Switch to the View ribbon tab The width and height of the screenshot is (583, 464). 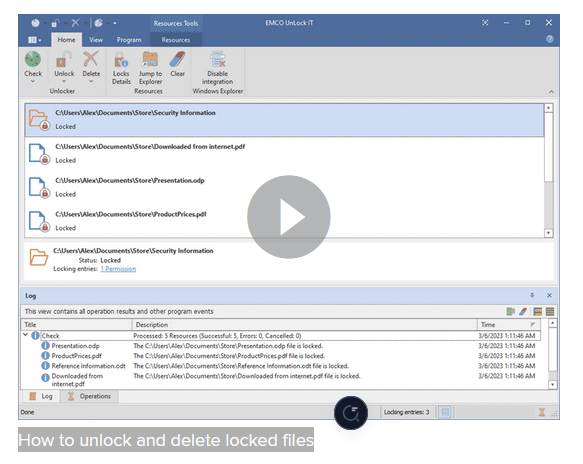point(96,39)
